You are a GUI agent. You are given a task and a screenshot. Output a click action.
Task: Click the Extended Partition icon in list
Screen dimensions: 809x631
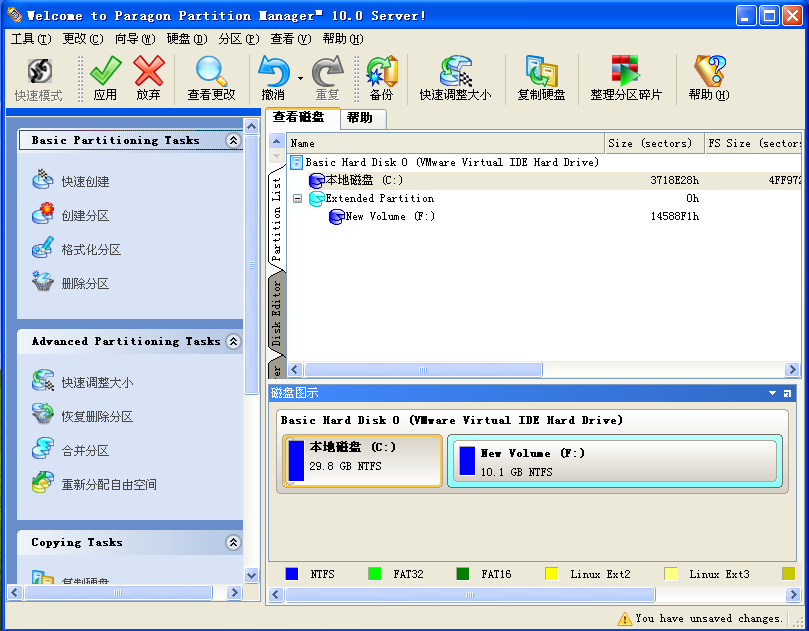[316, 199]
